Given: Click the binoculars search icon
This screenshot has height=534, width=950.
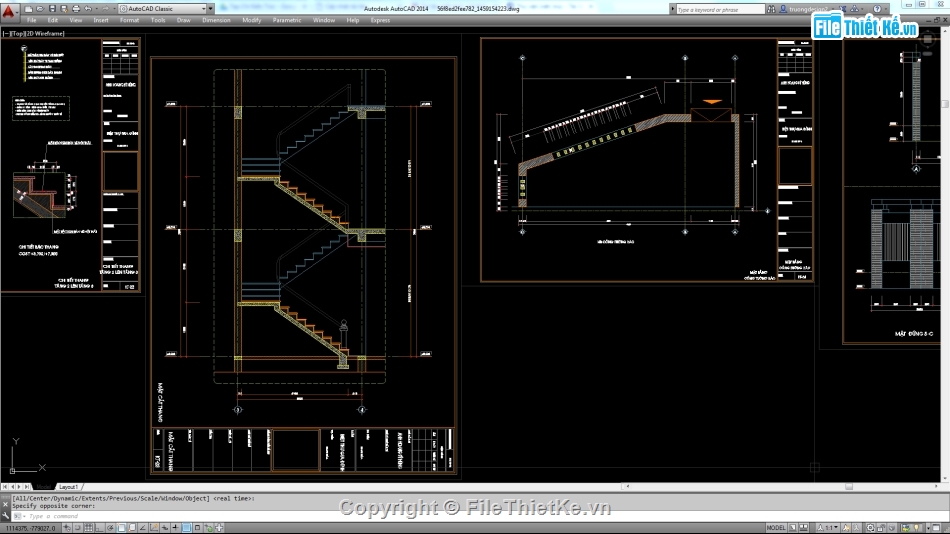Looking at the screenshot, I should tap(771, 9).
